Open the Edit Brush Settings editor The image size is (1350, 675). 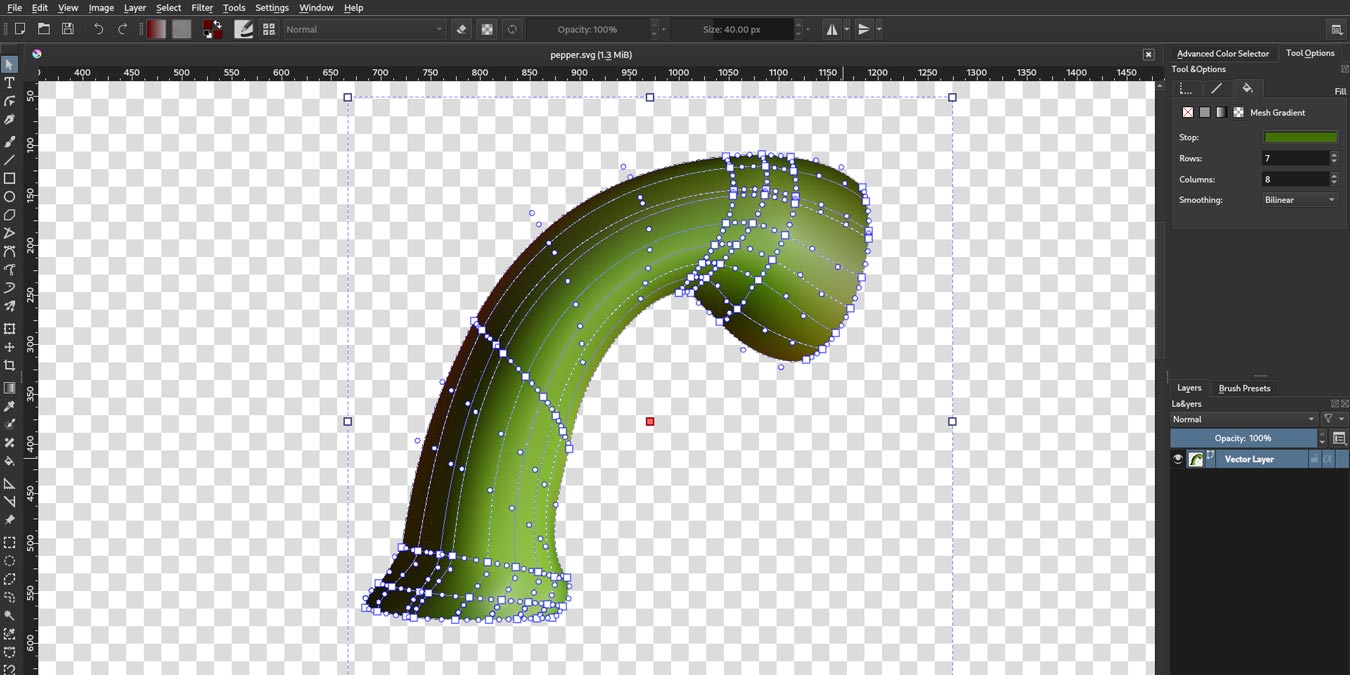(243, 29)
